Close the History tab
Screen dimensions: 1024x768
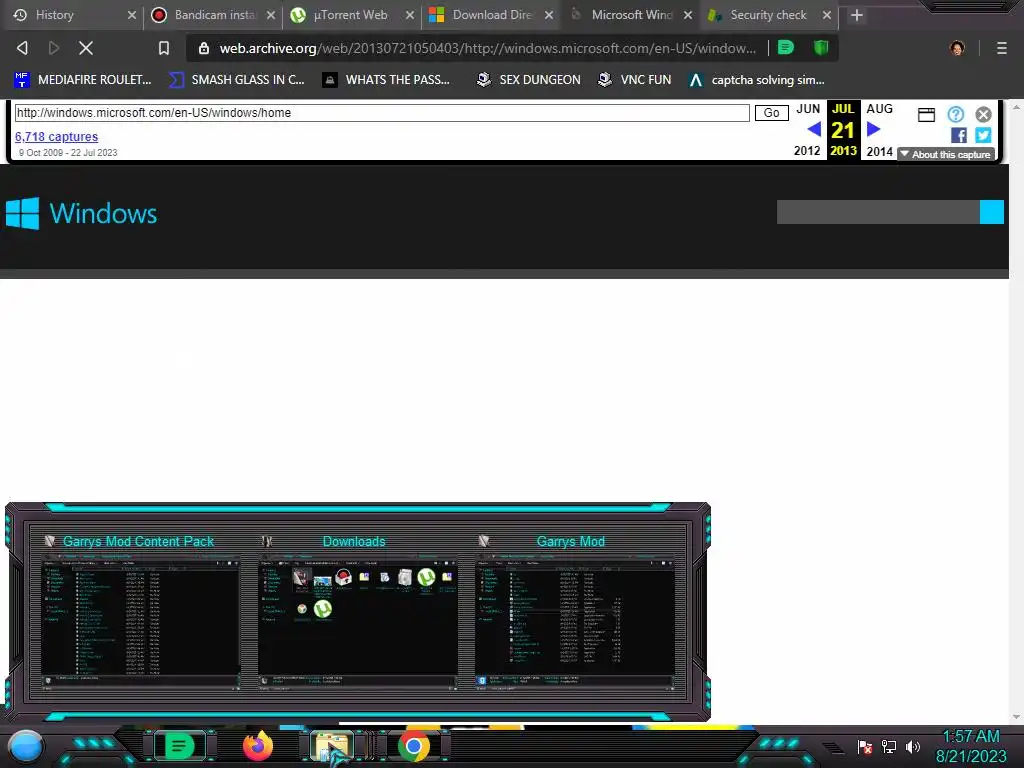[x=131, y=15]
